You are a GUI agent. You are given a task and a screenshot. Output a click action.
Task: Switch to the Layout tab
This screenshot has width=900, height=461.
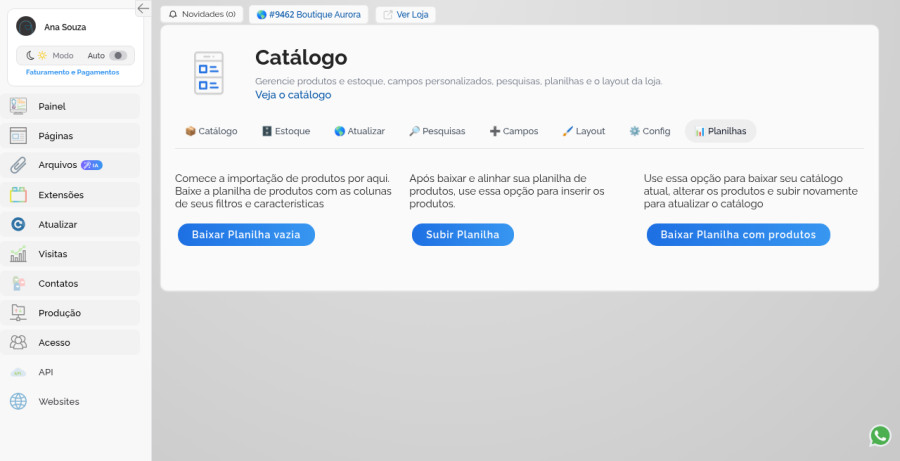coord(584,131)
